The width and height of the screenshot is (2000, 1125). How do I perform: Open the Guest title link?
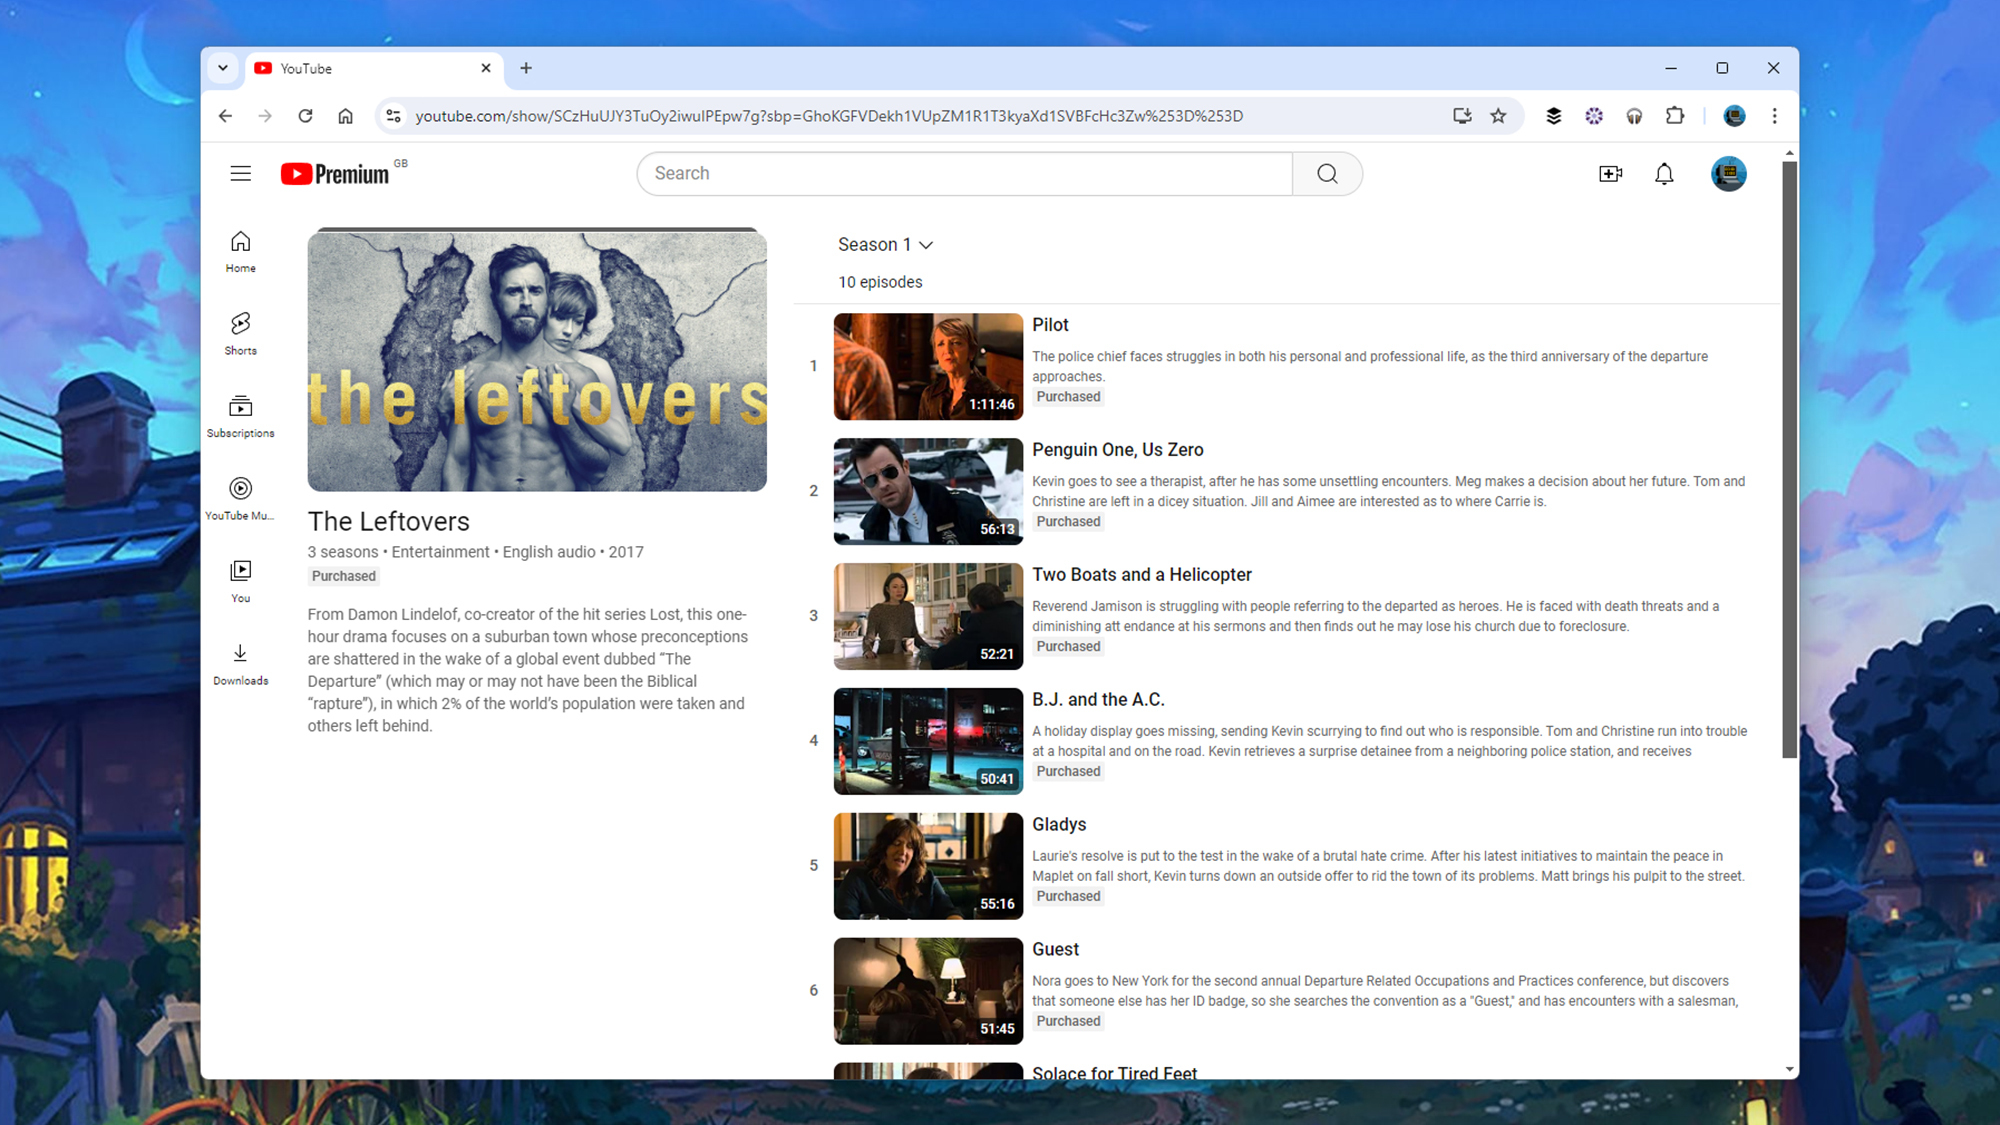[1055, 950]
